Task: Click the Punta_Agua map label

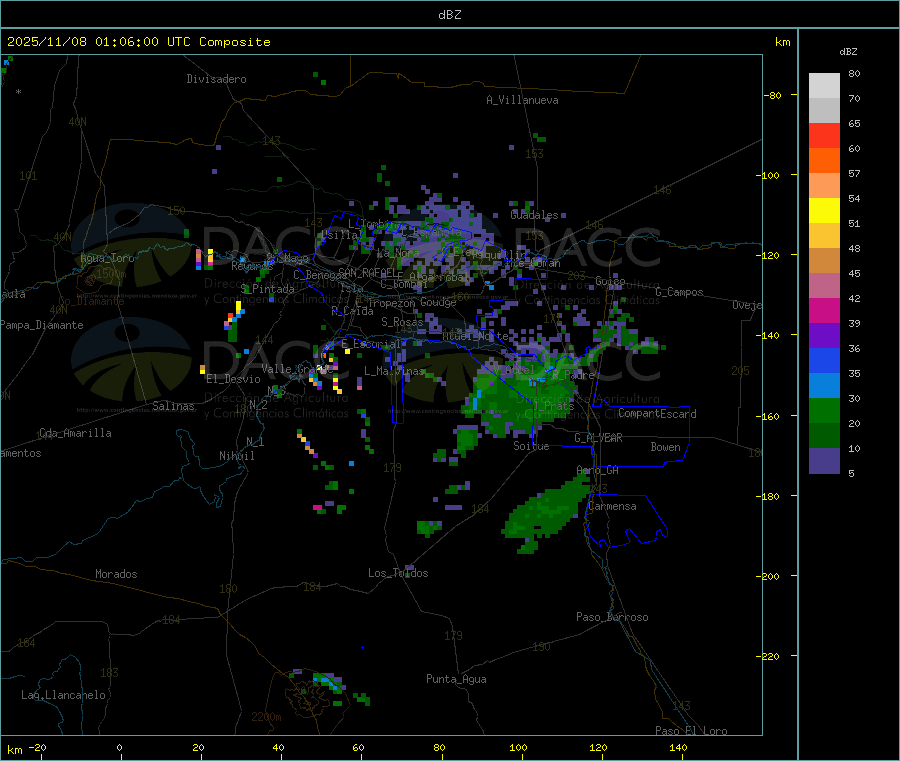Action: coord(456,679)
